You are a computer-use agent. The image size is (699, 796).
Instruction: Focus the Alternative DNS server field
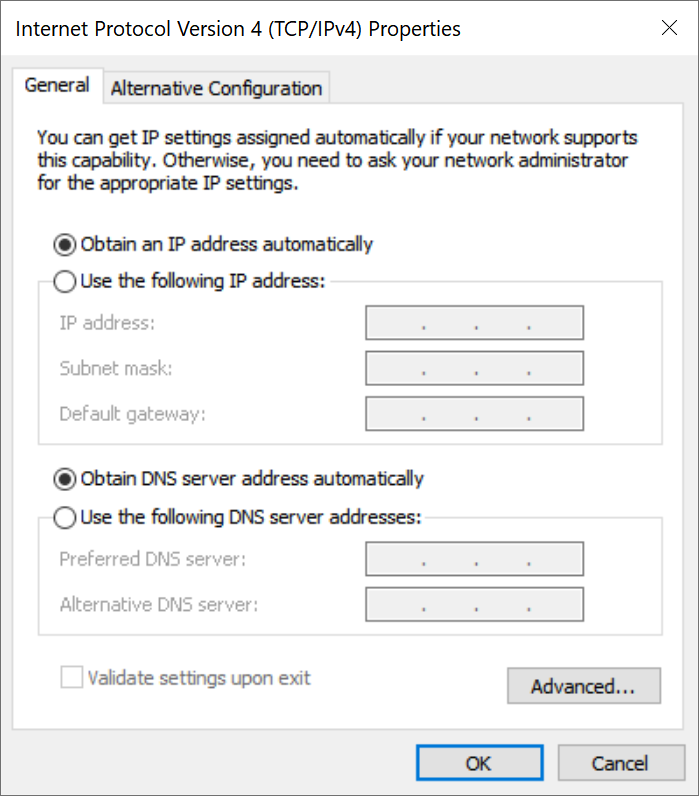pyautogui.click(x=474, y=604)
